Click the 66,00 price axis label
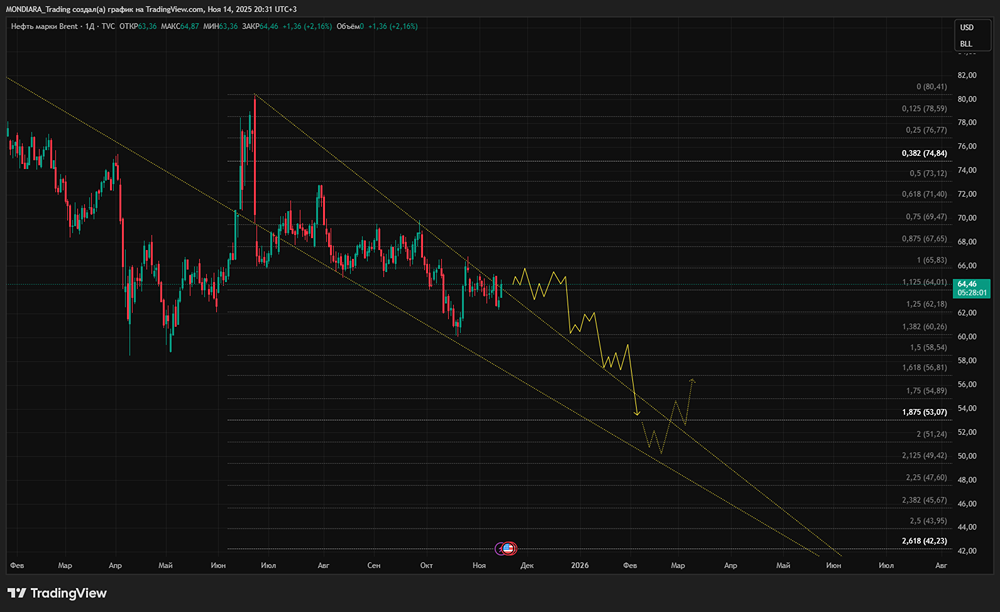1000x612 pixels. coord(967,265)
